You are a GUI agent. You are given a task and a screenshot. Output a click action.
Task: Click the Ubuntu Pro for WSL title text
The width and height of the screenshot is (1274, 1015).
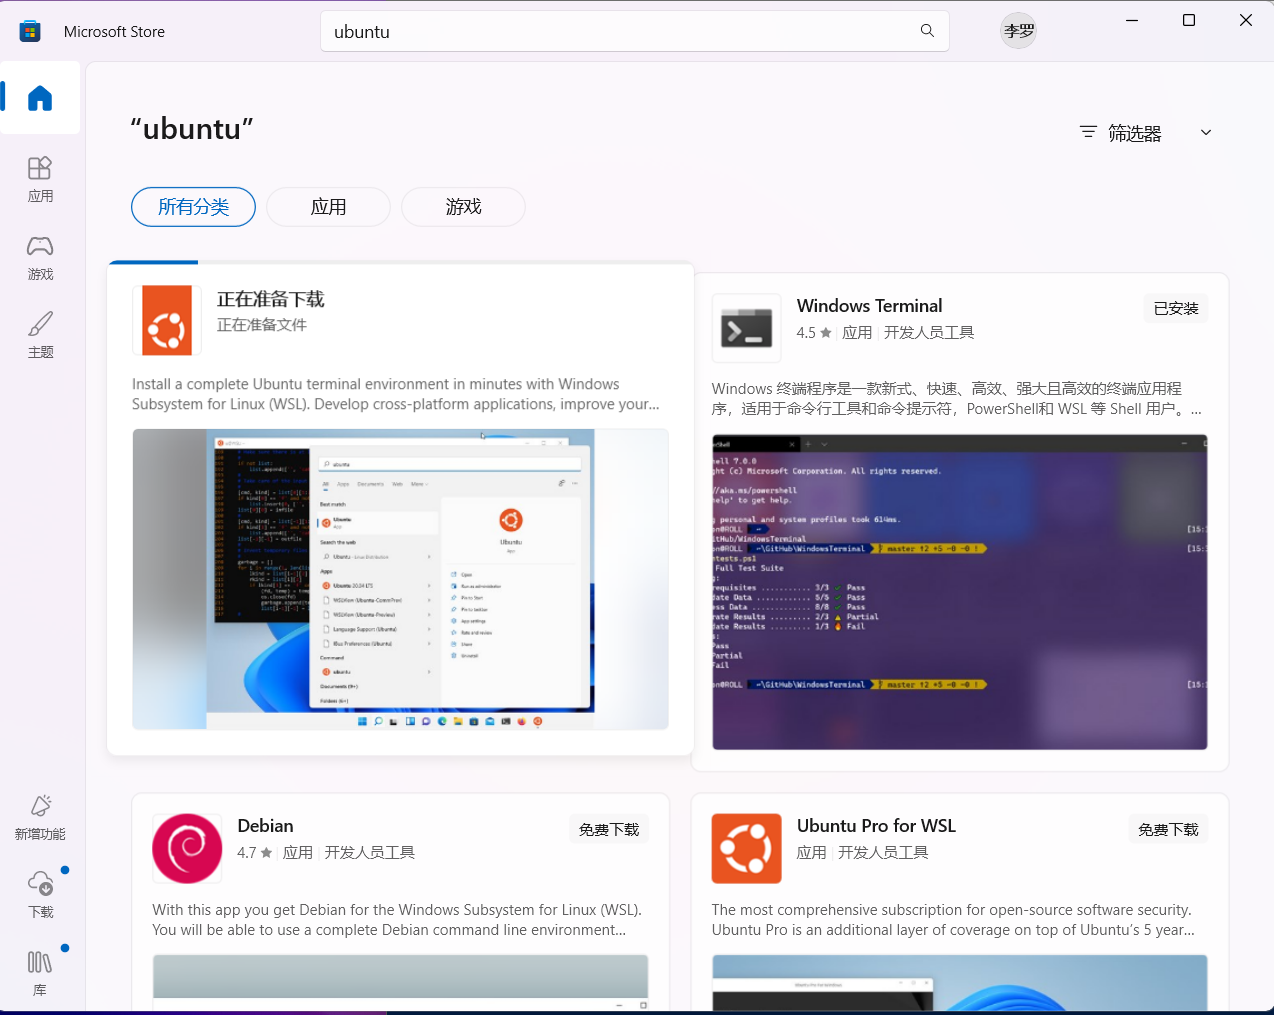coord(876,826)
